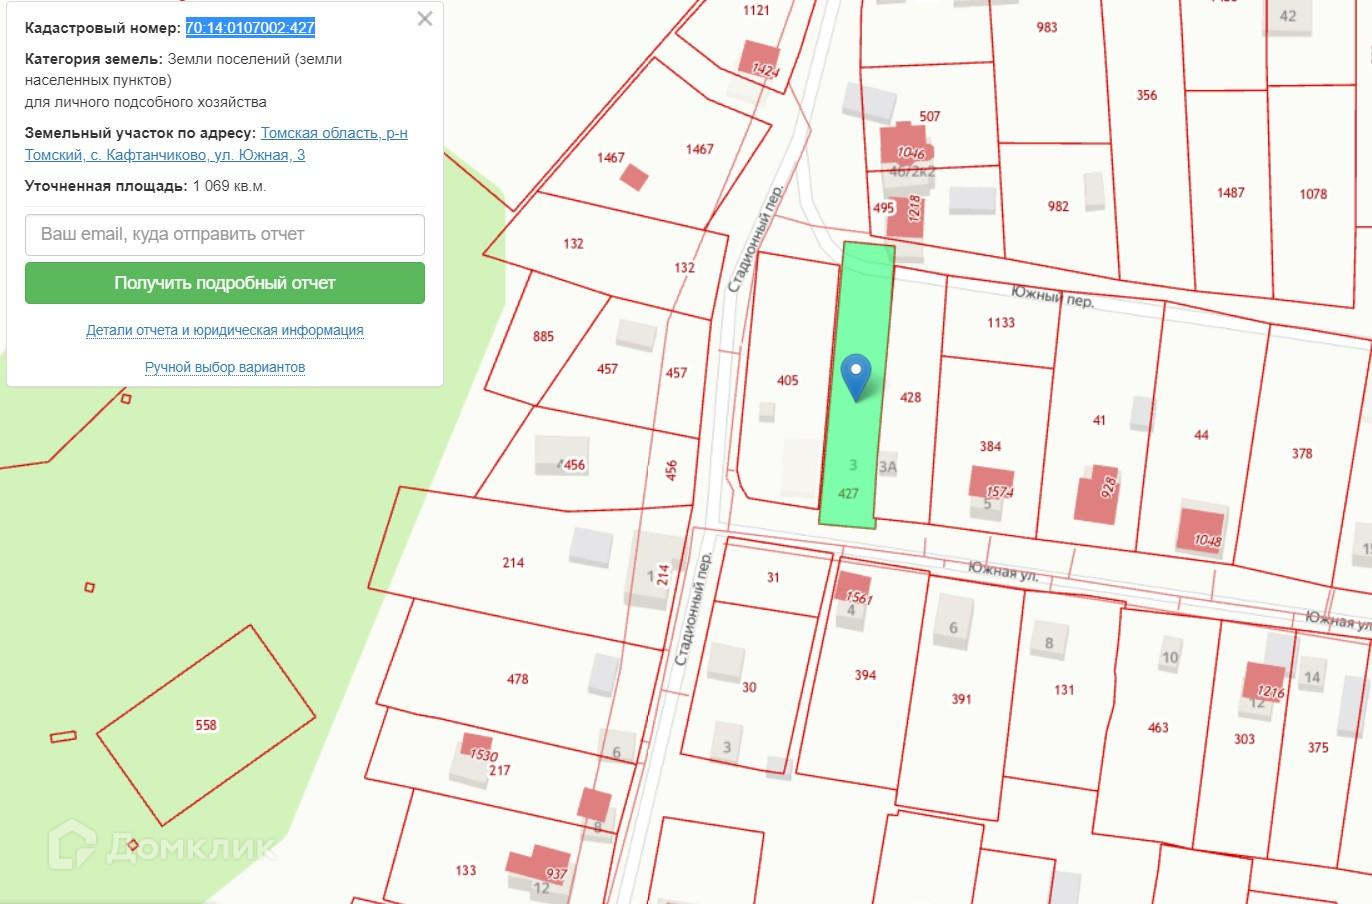
Task: Select parcel 463 on the map
Action: click(x=1158, y=727)
